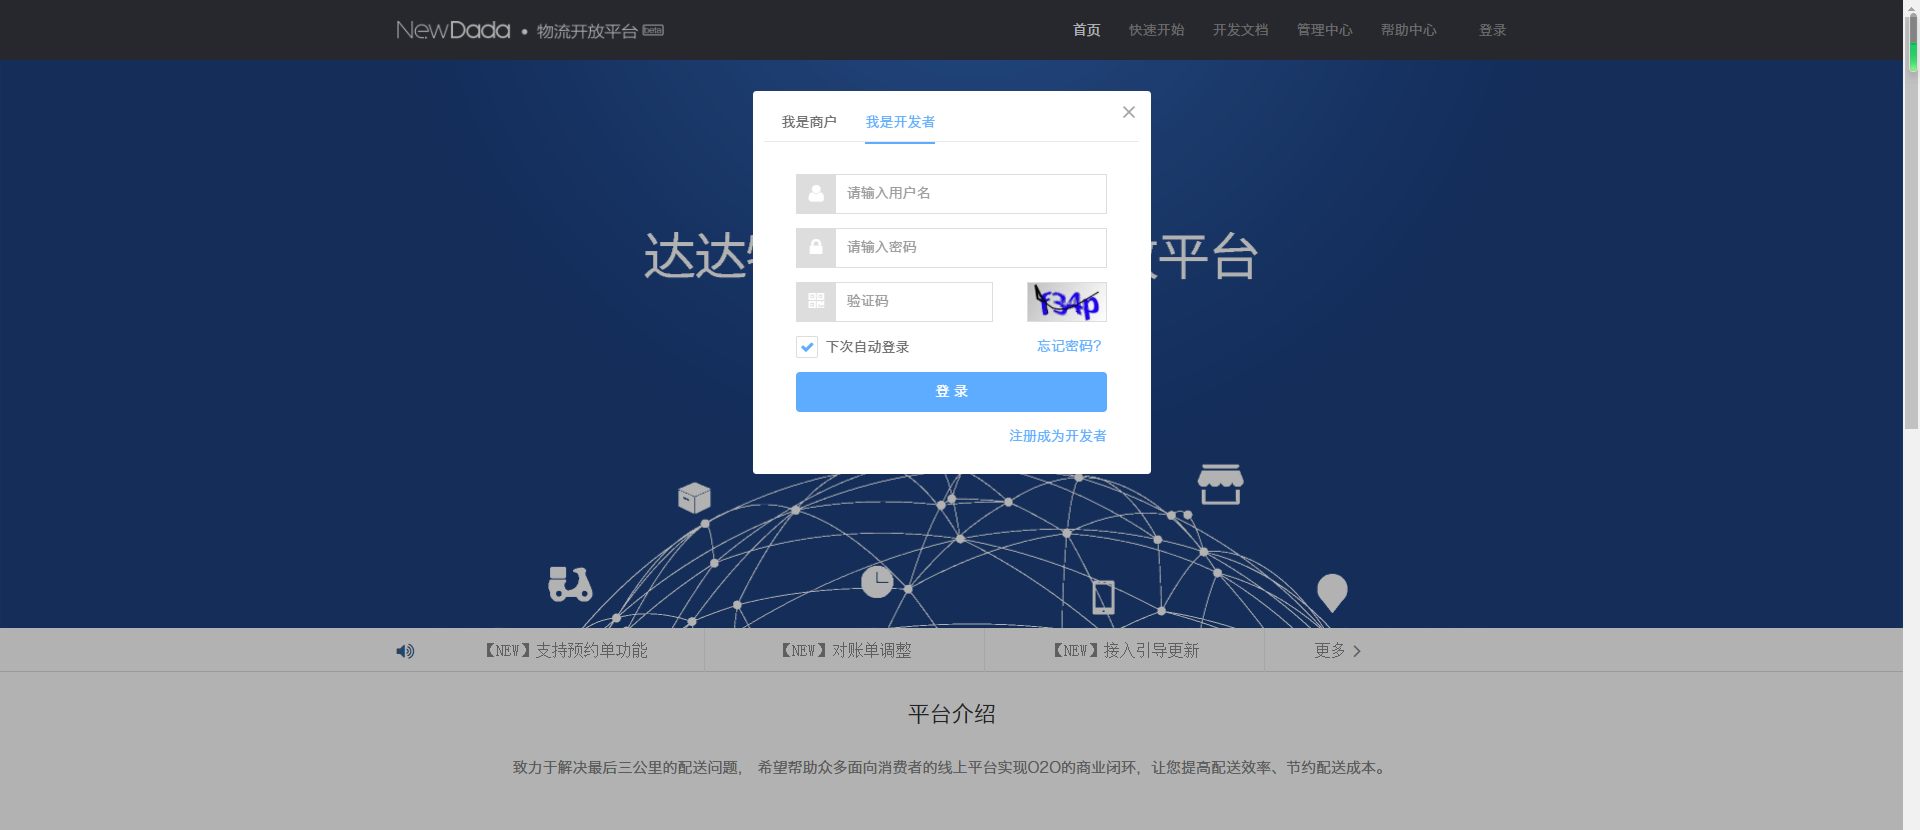The image size is (1920, 830).
Task: Click the map location pin icon
Action: 1332,593
